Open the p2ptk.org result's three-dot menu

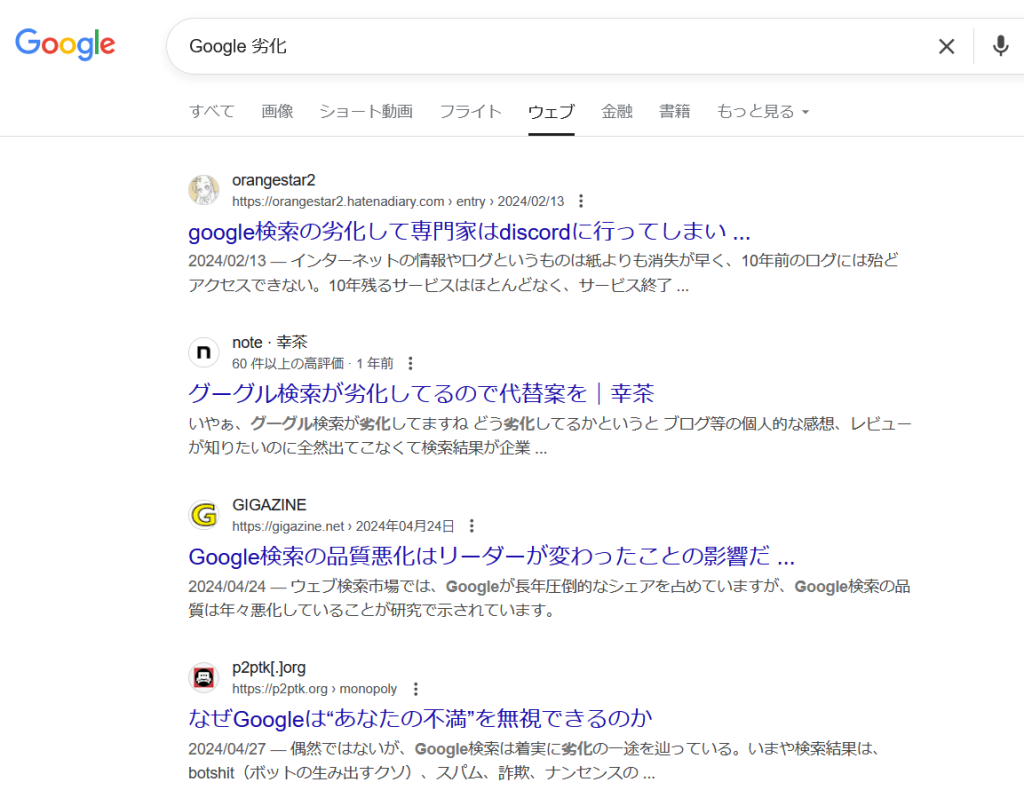[x=415, y=689]
